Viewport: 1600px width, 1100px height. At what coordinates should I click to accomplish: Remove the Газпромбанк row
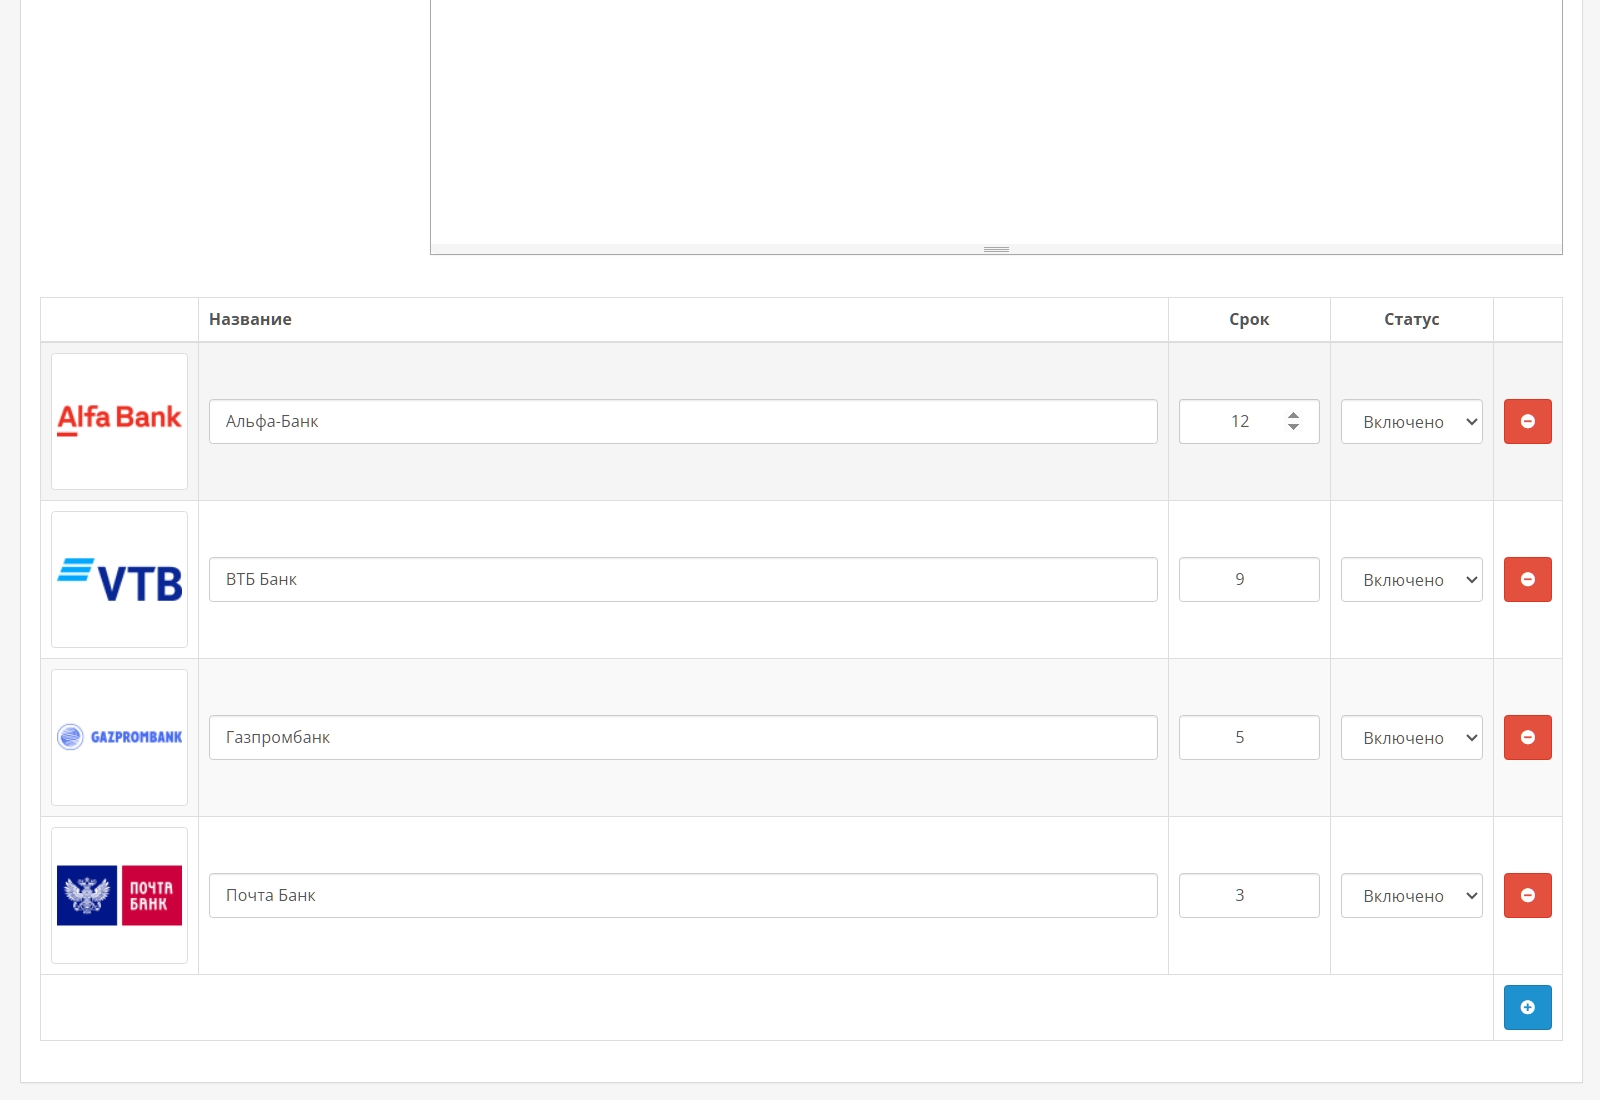click(1527, 737)
